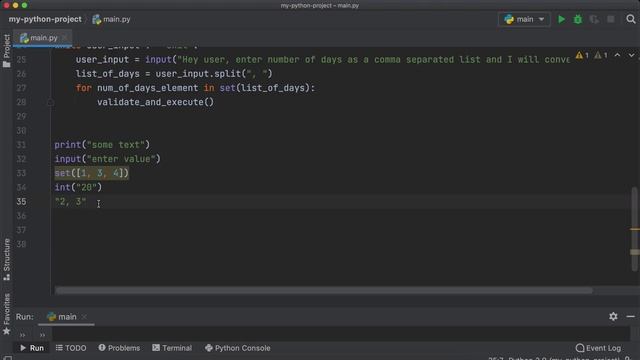Start debugging with the green bug icon
This screenshot has height=360, width=640.
[x=578, y=19]
